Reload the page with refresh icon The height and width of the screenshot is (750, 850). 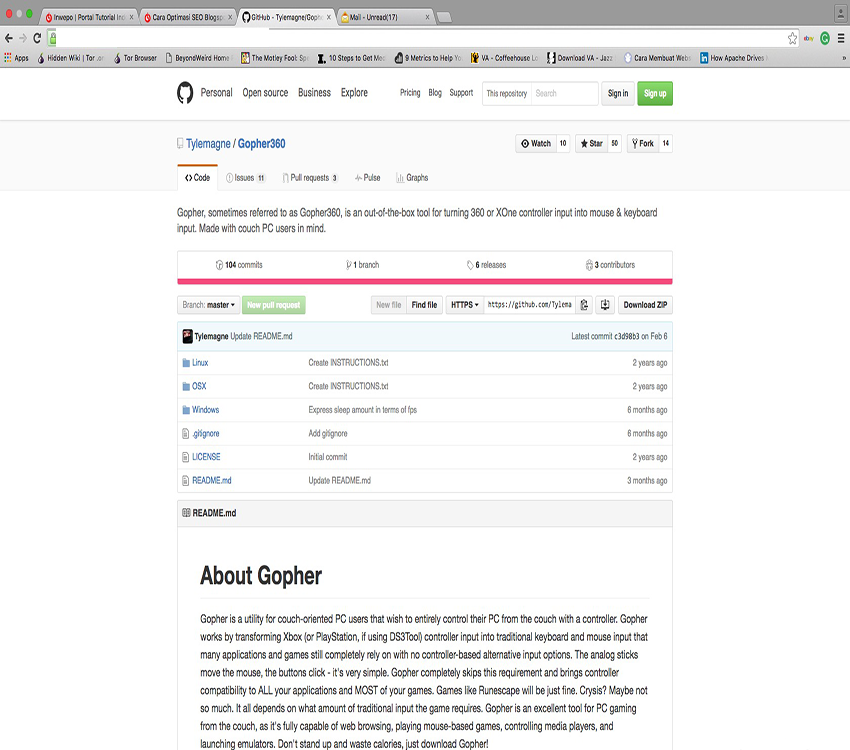point(37,38)
